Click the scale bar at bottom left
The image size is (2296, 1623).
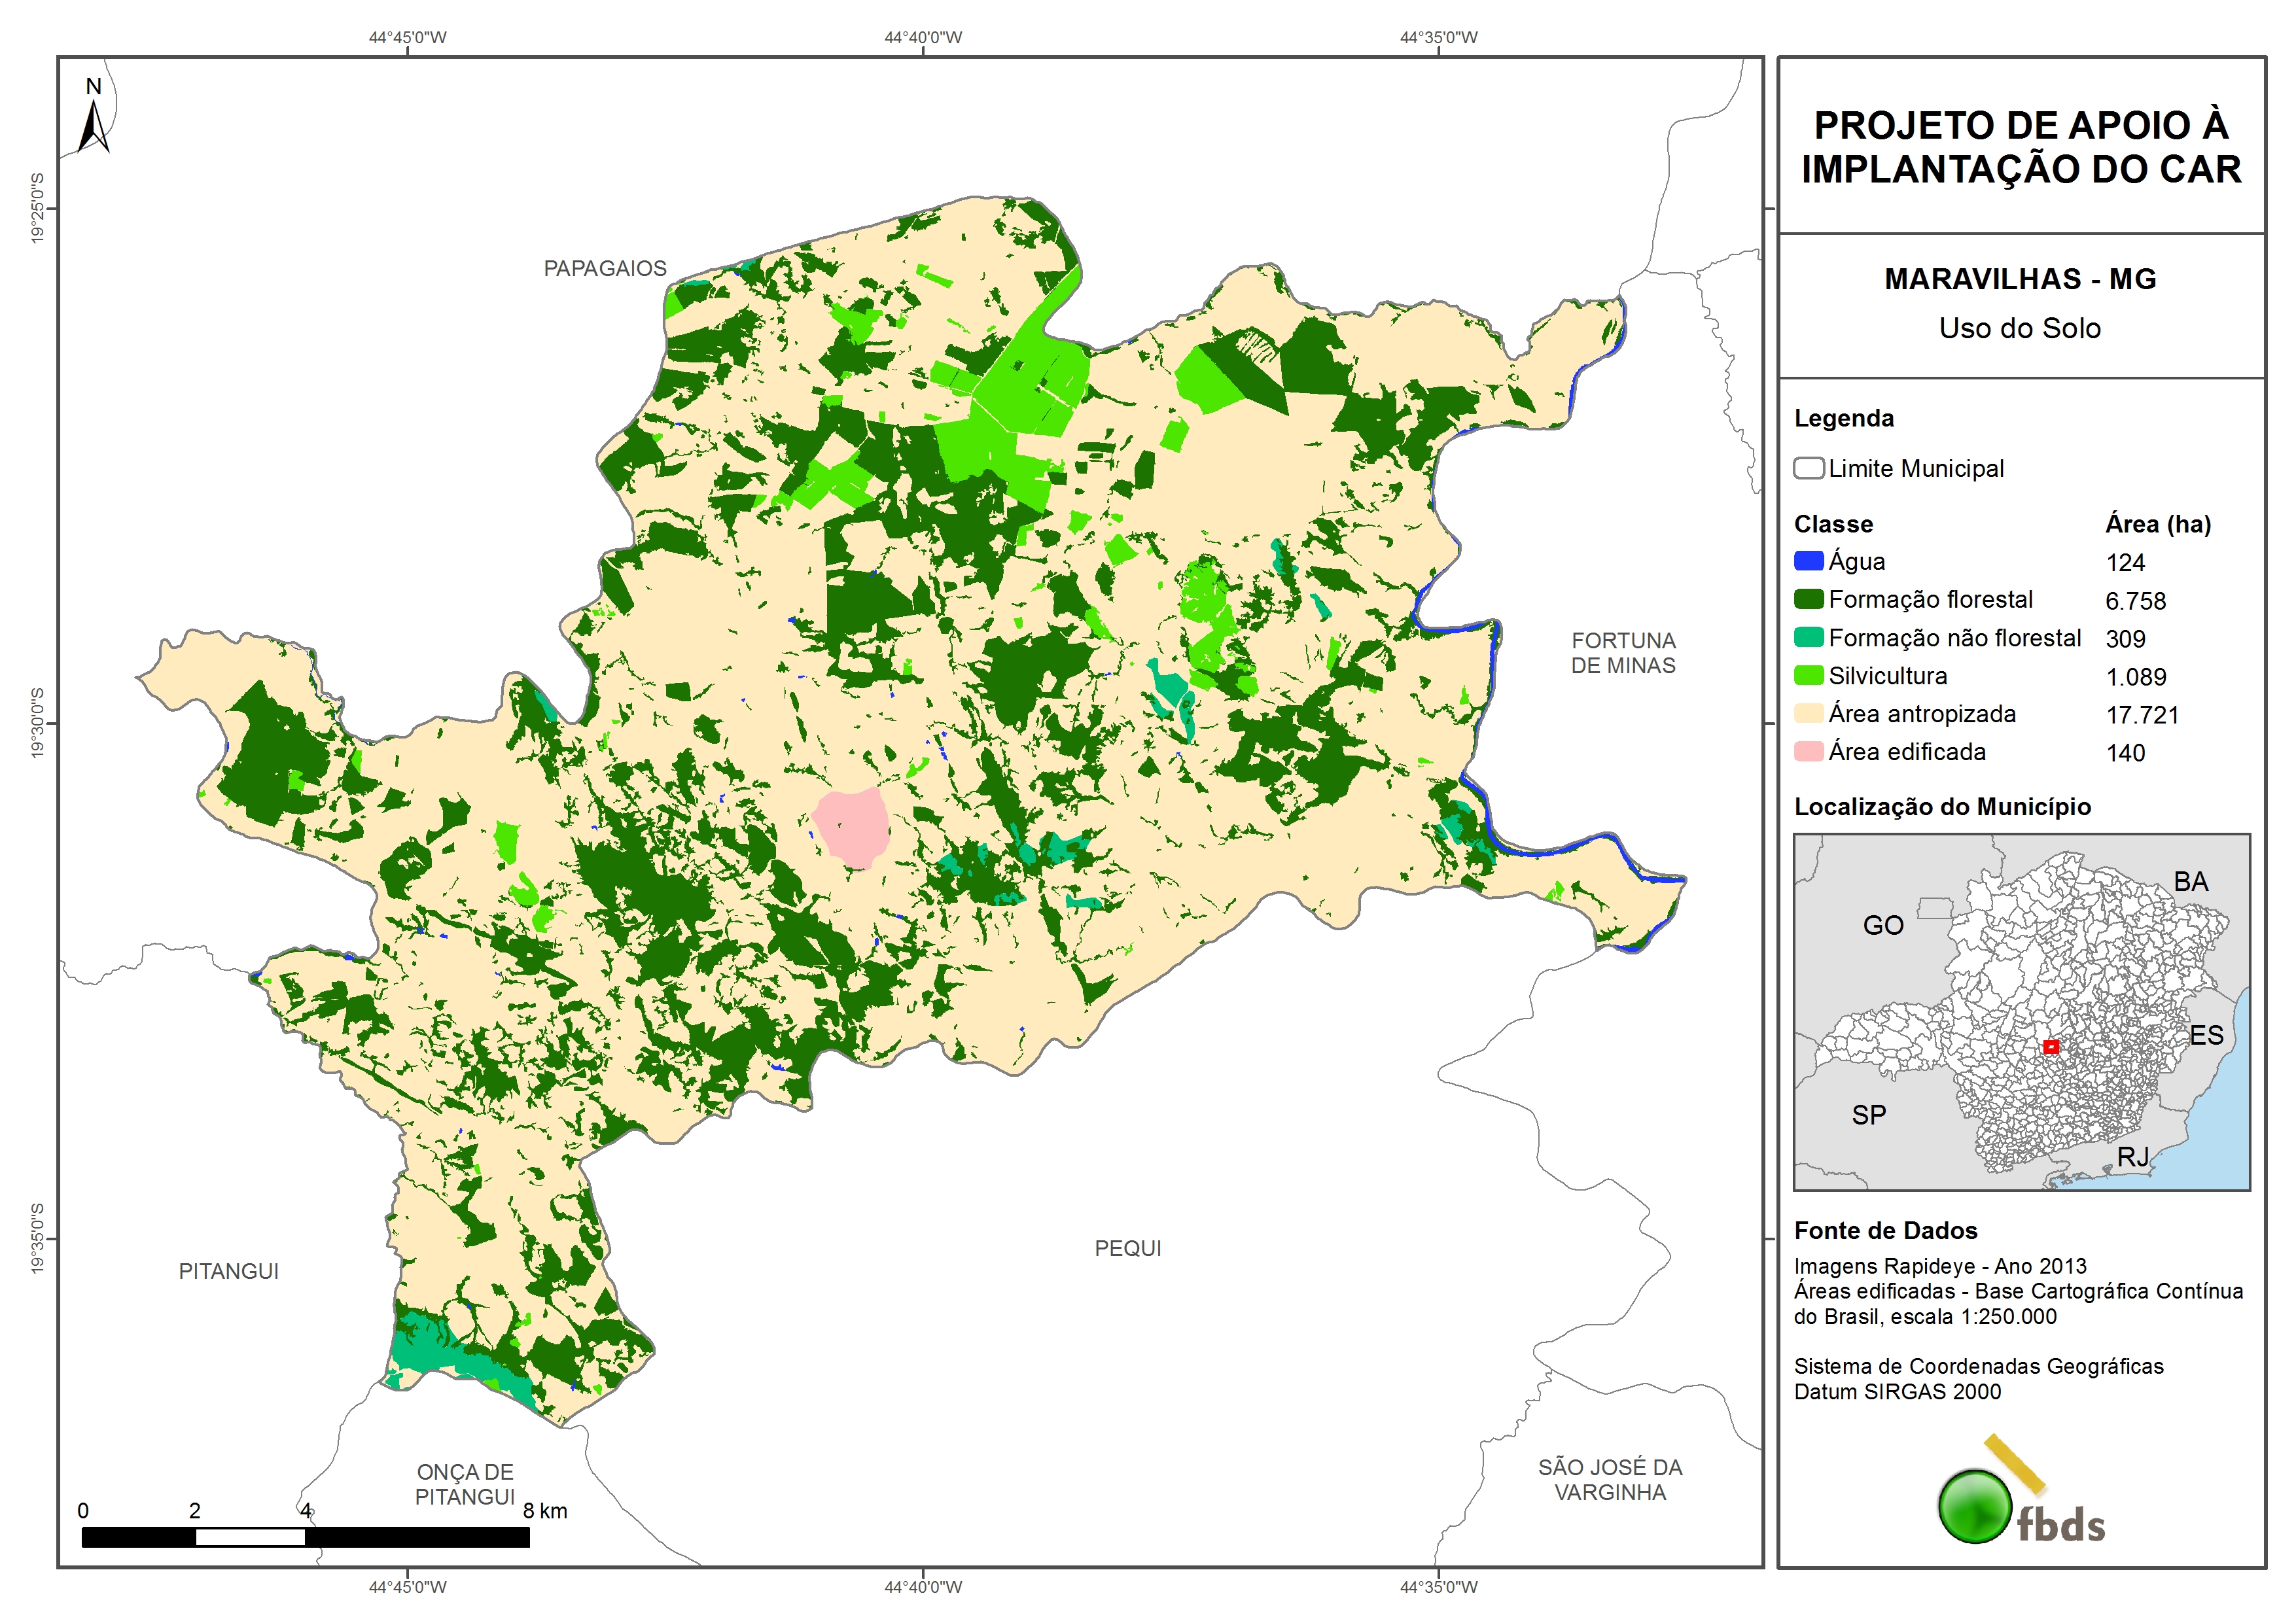305,1537
